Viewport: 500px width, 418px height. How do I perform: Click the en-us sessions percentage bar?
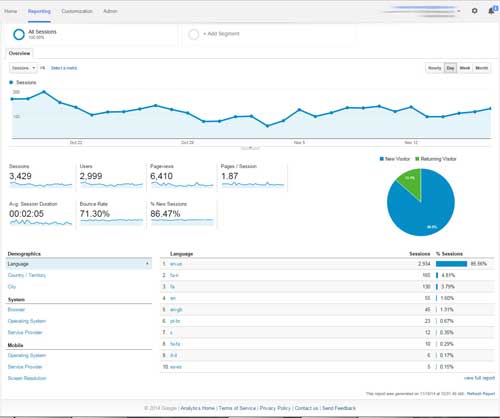pyautogui.click(x=451, y=264)
